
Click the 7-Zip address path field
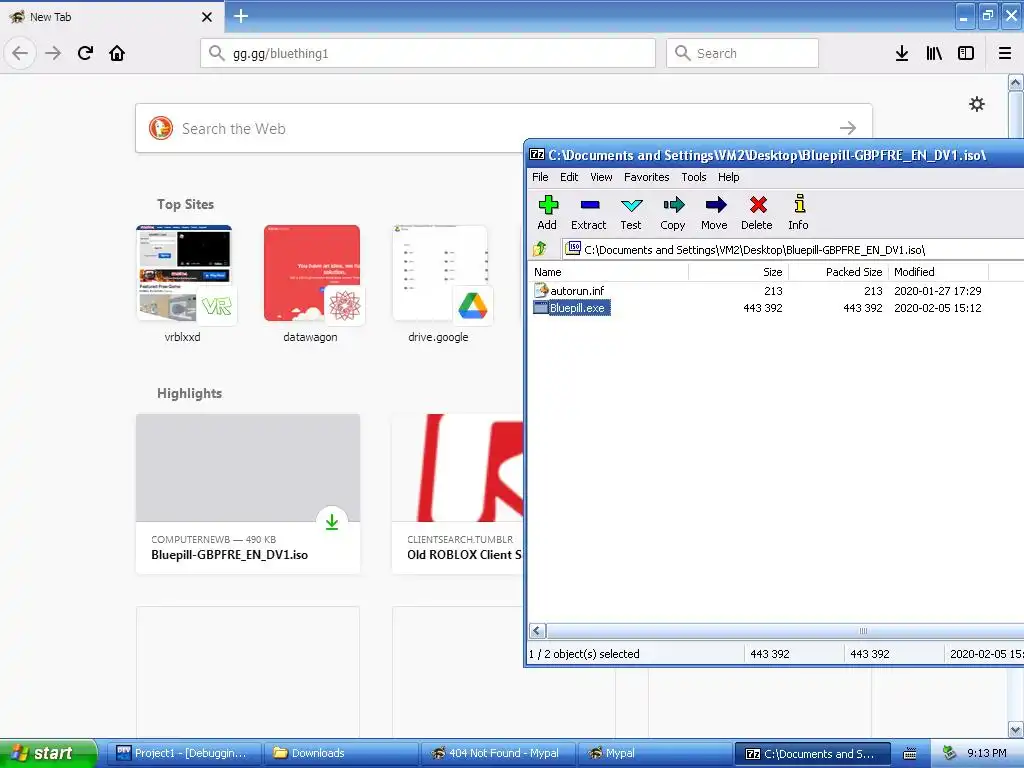click(x=793, y=249)
